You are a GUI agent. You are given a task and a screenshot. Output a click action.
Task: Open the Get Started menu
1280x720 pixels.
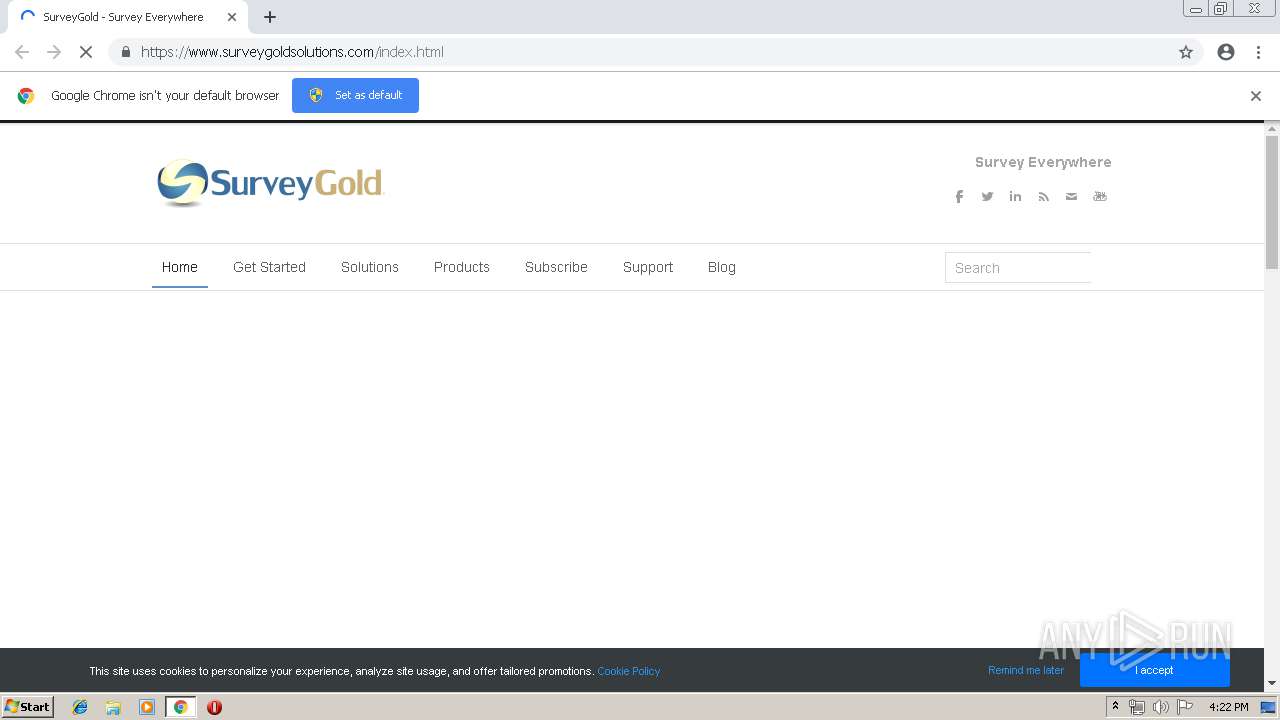pyautogui.click(x=269, y=267)
